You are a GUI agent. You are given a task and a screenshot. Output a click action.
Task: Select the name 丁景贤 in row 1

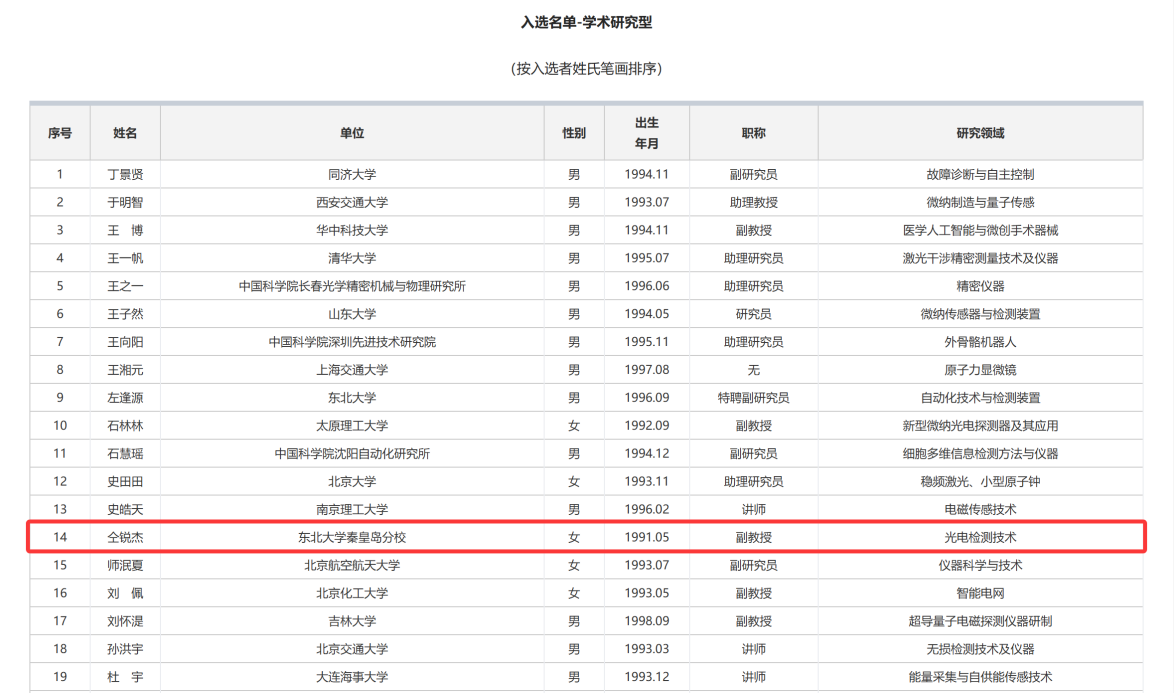click(x=125, y=174)
